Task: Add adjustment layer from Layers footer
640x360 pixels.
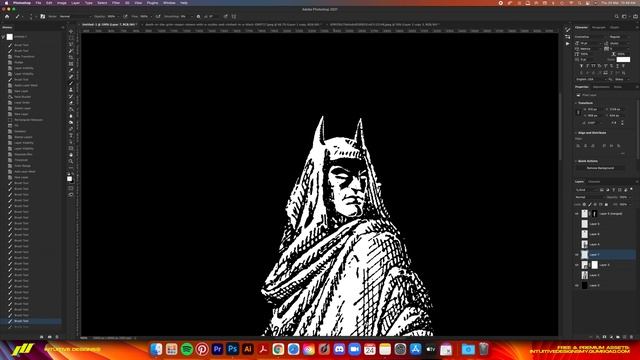Action: coord(611,337)
